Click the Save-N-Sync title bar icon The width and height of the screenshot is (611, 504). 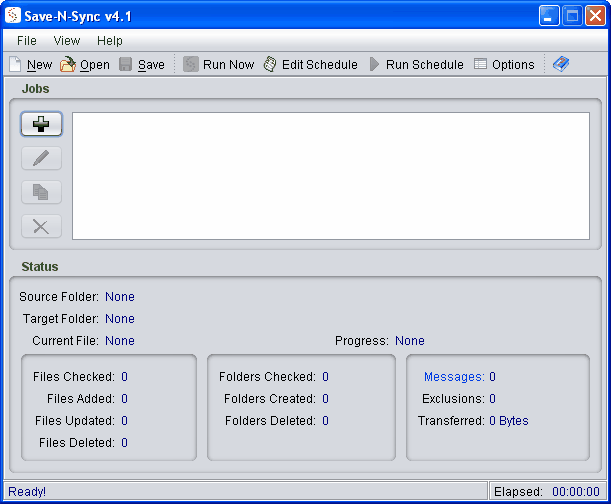coord(12,16)
